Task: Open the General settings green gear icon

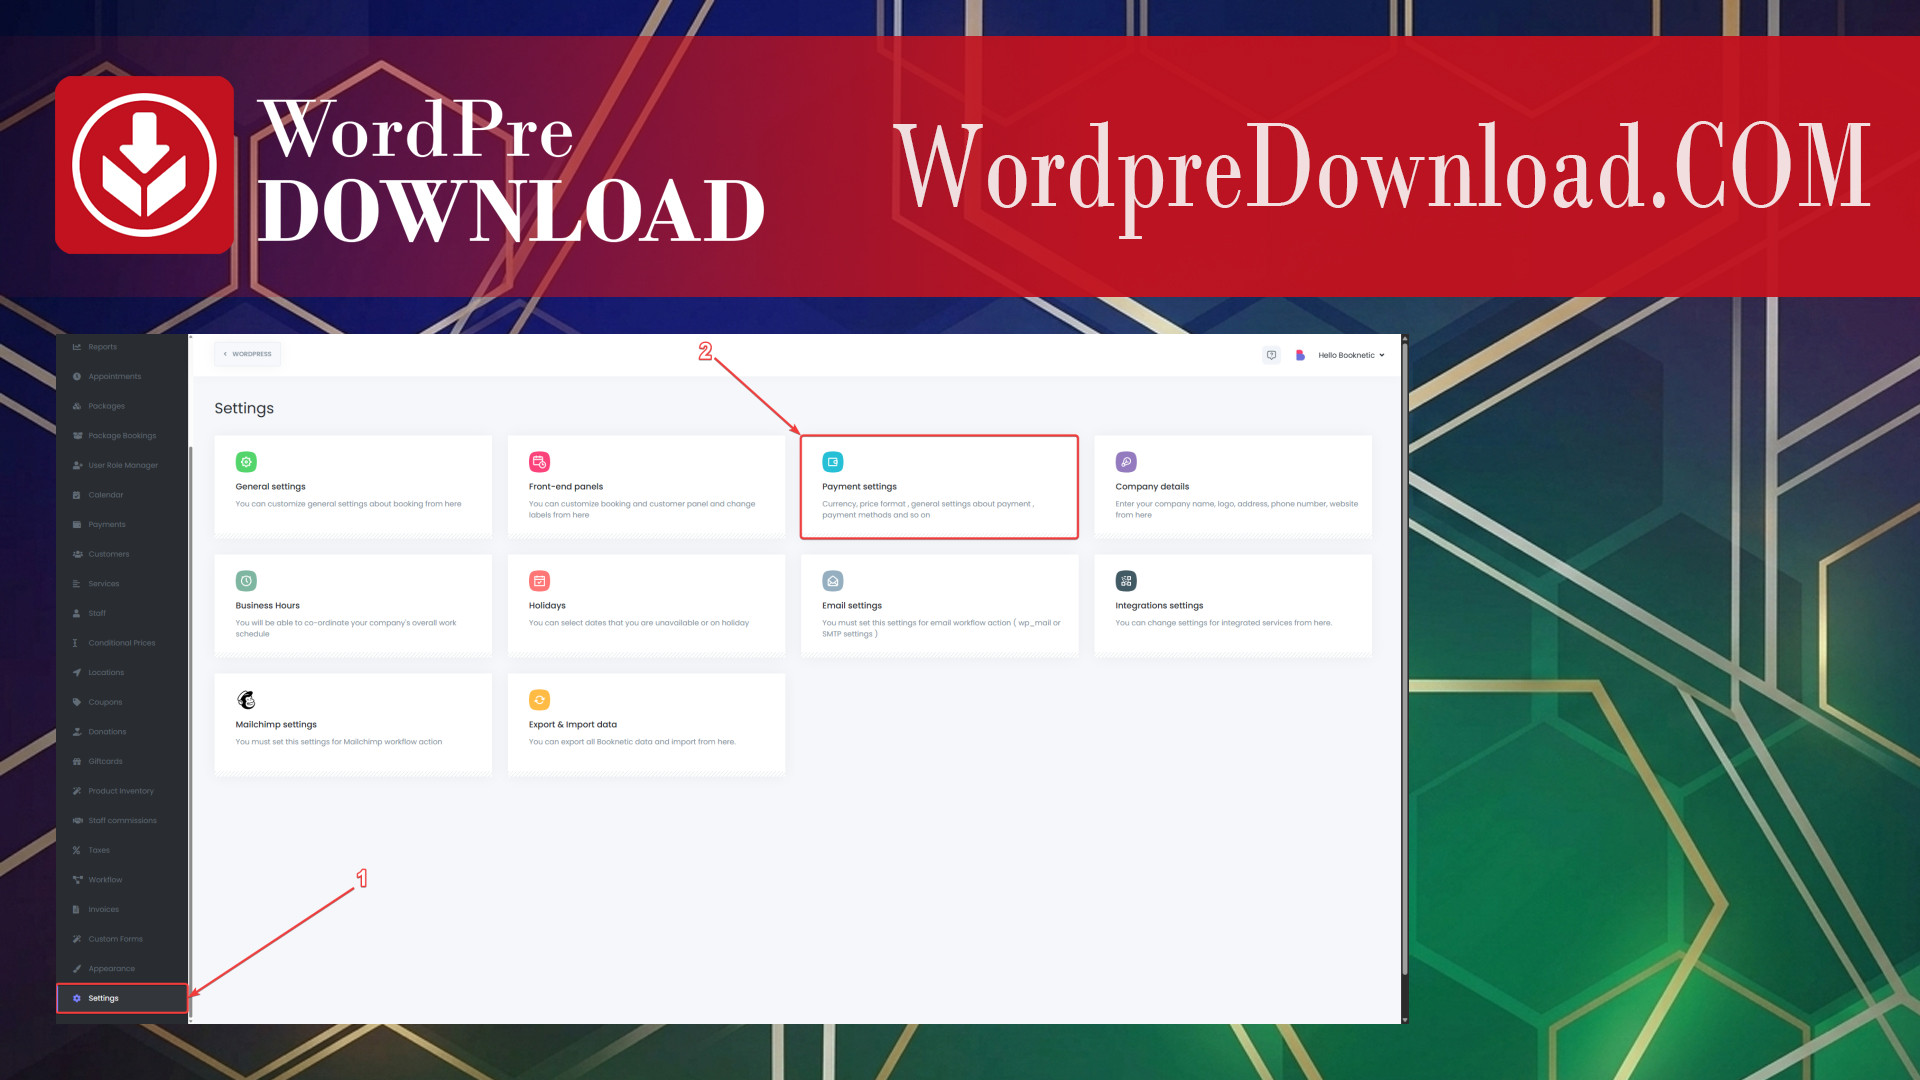Action: click(246, 462)
